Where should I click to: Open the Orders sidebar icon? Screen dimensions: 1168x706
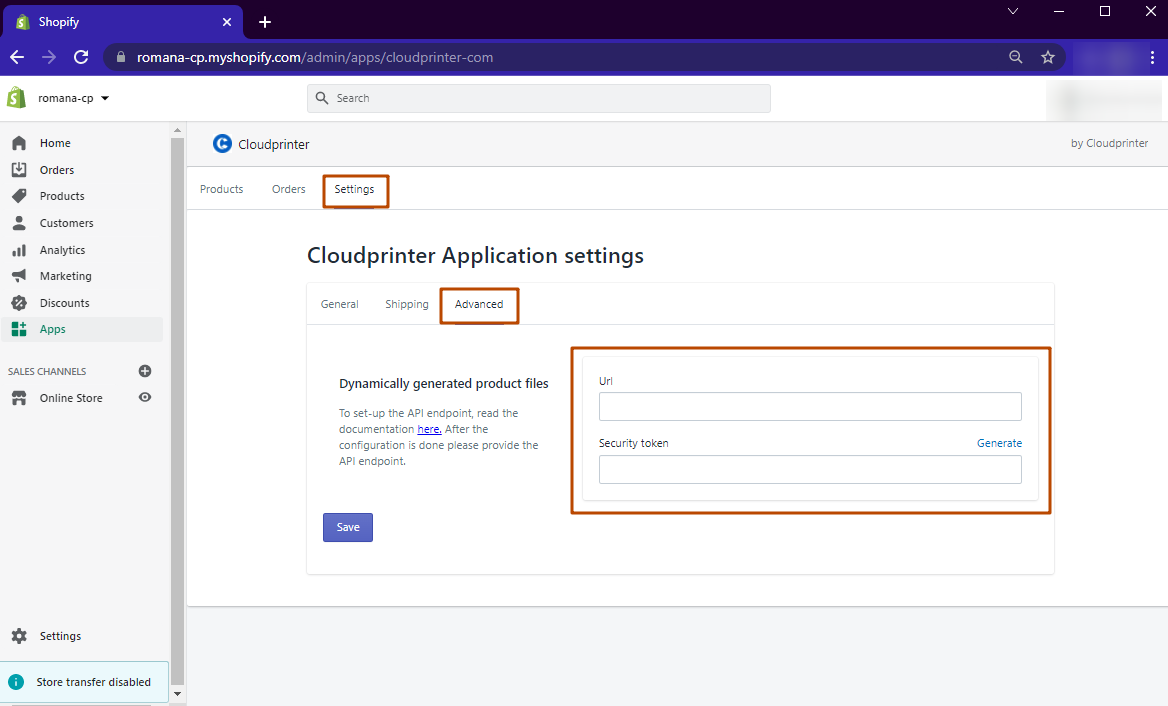pyautogui.click(x=19, y=170)
